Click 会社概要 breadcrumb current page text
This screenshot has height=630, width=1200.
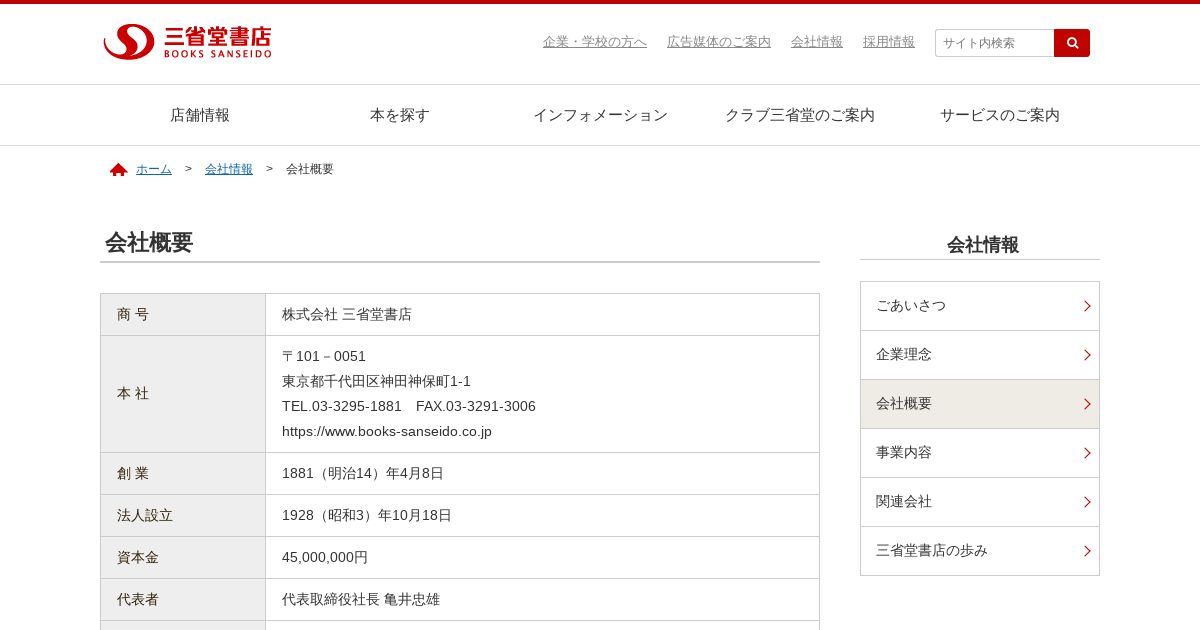[x=310, y=169]
